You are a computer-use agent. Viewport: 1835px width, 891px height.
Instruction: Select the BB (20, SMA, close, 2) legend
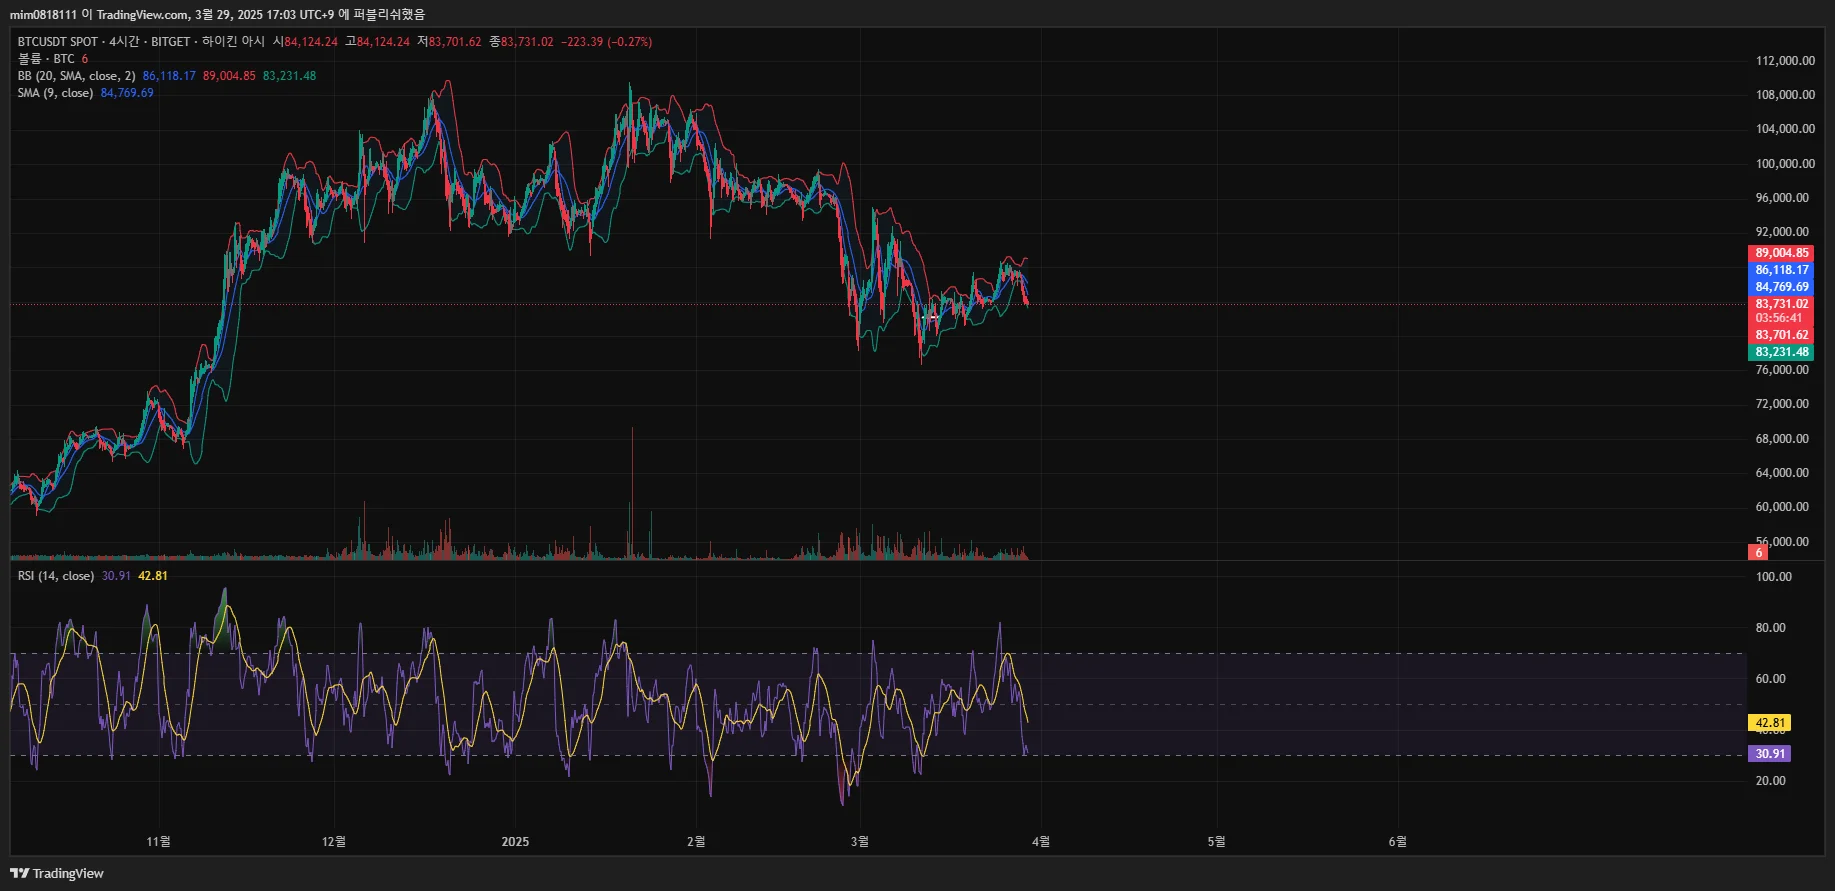[x=76, y=76]
